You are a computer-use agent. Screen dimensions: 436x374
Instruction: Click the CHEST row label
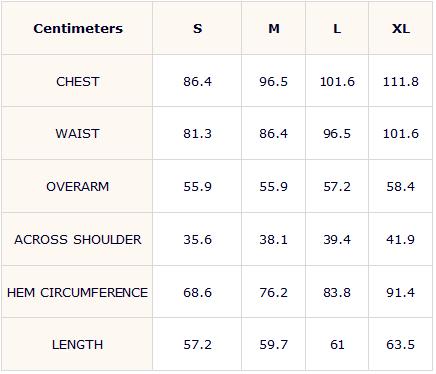click(78, 81)
